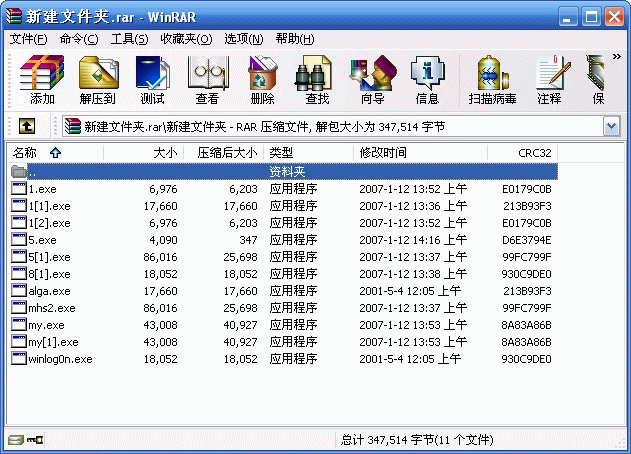Select the file icon of 8[1].exe

coord(19,273)
